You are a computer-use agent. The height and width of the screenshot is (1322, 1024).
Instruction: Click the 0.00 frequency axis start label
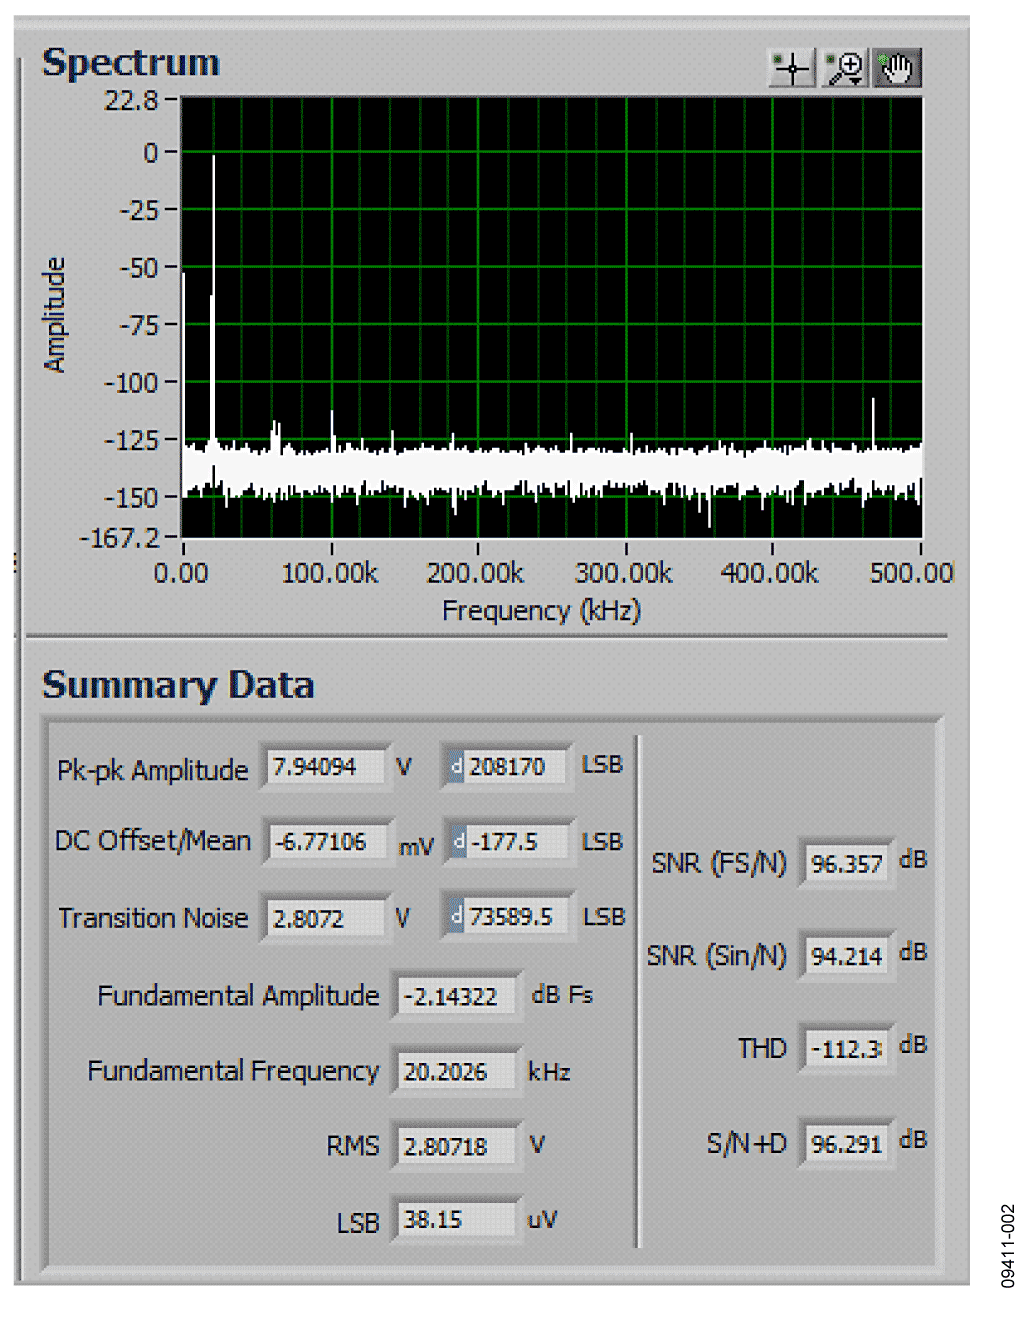click(x=182, y=573)
